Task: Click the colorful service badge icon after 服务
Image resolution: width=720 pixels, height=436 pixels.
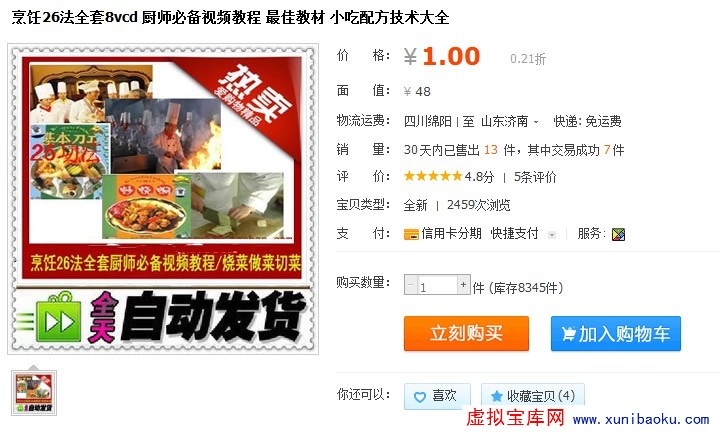Action: pyautogui.click(x=618, y=234)
